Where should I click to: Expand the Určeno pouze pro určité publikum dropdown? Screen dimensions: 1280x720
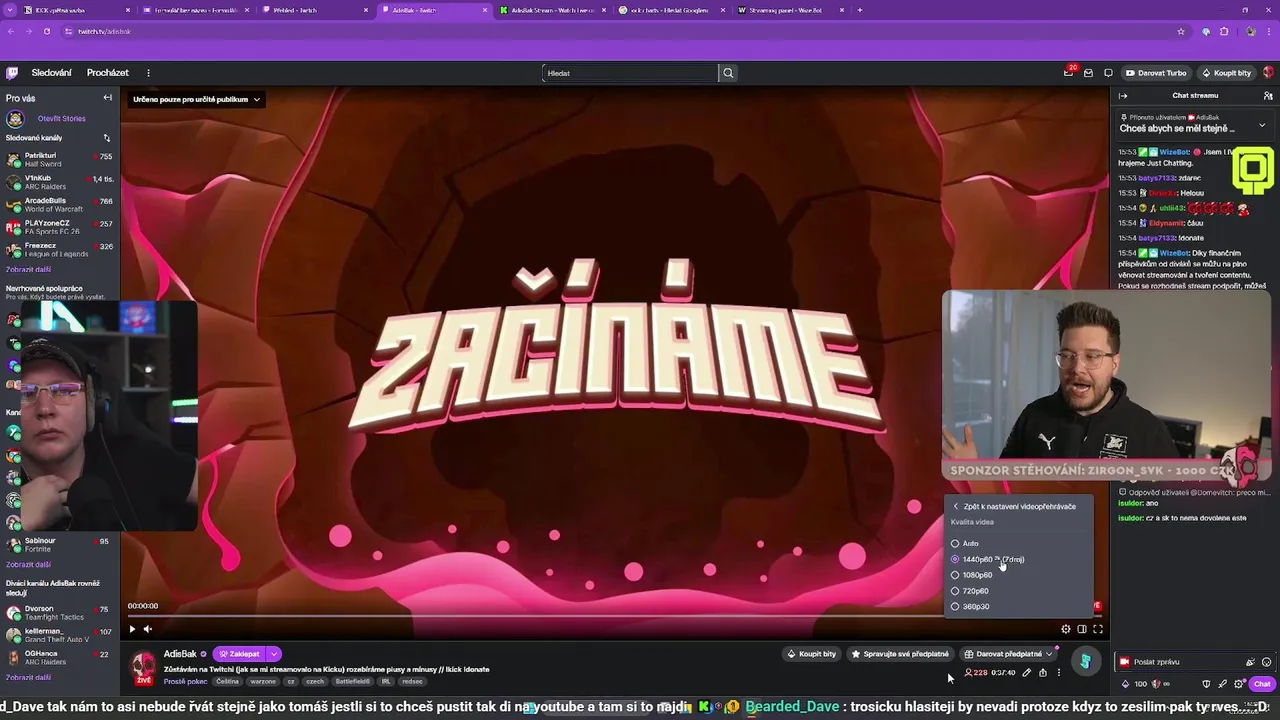pos(196,99)
